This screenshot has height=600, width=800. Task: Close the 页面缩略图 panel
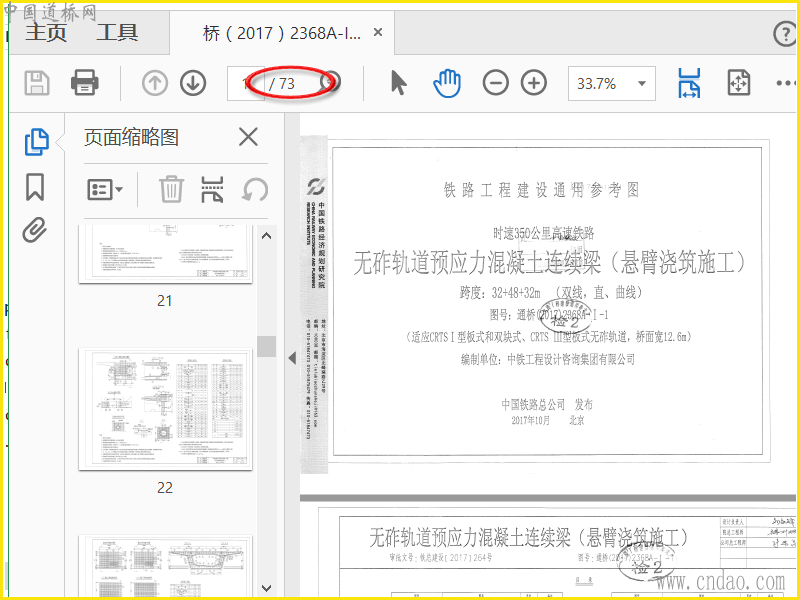(248, 137)
